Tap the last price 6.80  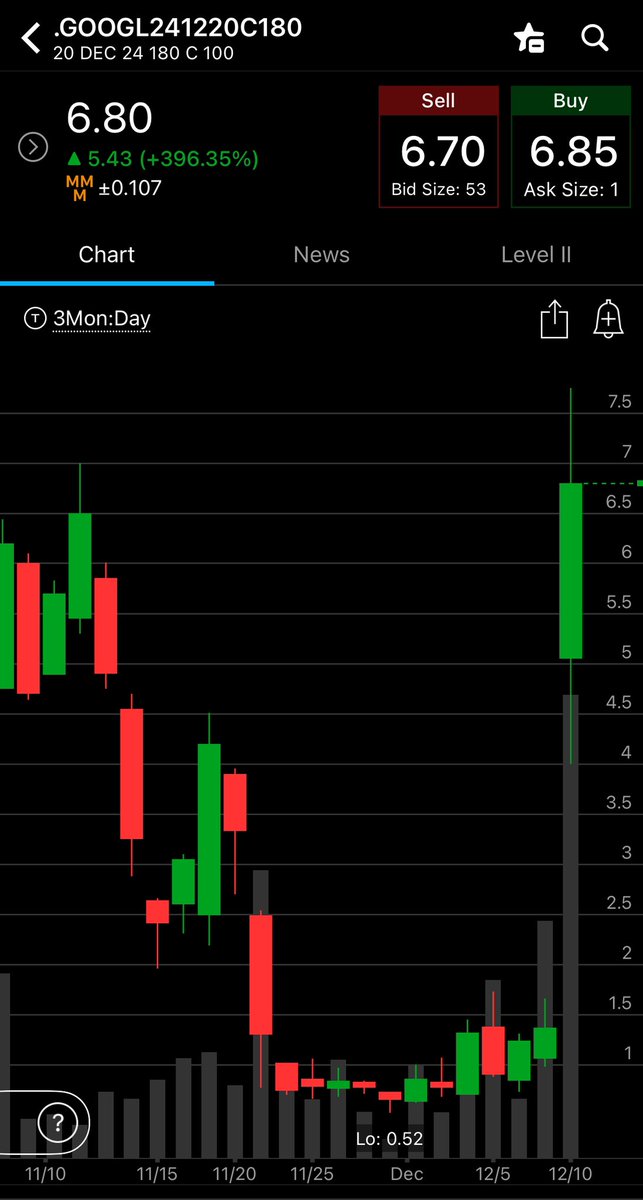pos(110,118)
